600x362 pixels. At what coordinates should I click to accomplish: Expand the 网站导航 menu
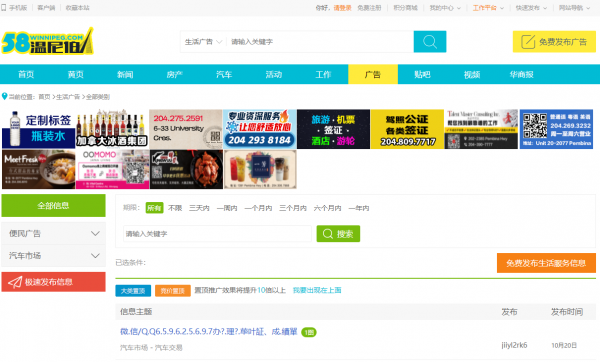pos(574,8)
